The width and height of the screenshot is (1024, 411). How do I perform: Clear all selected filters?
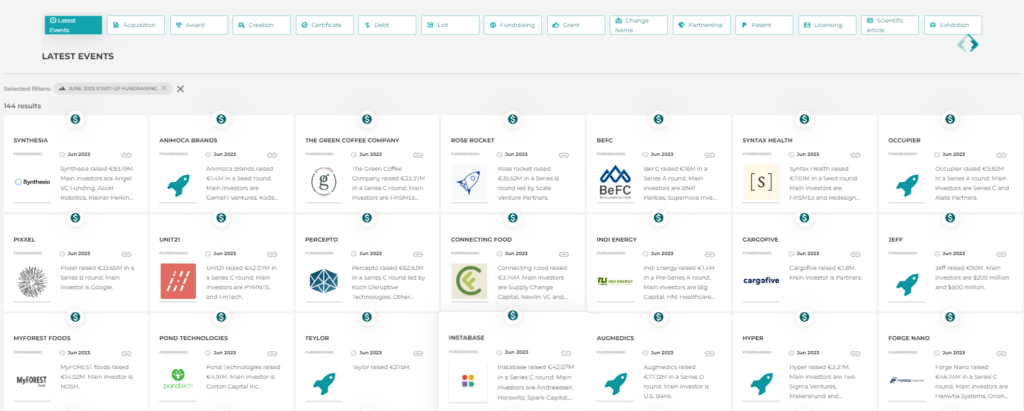(181, 89)
